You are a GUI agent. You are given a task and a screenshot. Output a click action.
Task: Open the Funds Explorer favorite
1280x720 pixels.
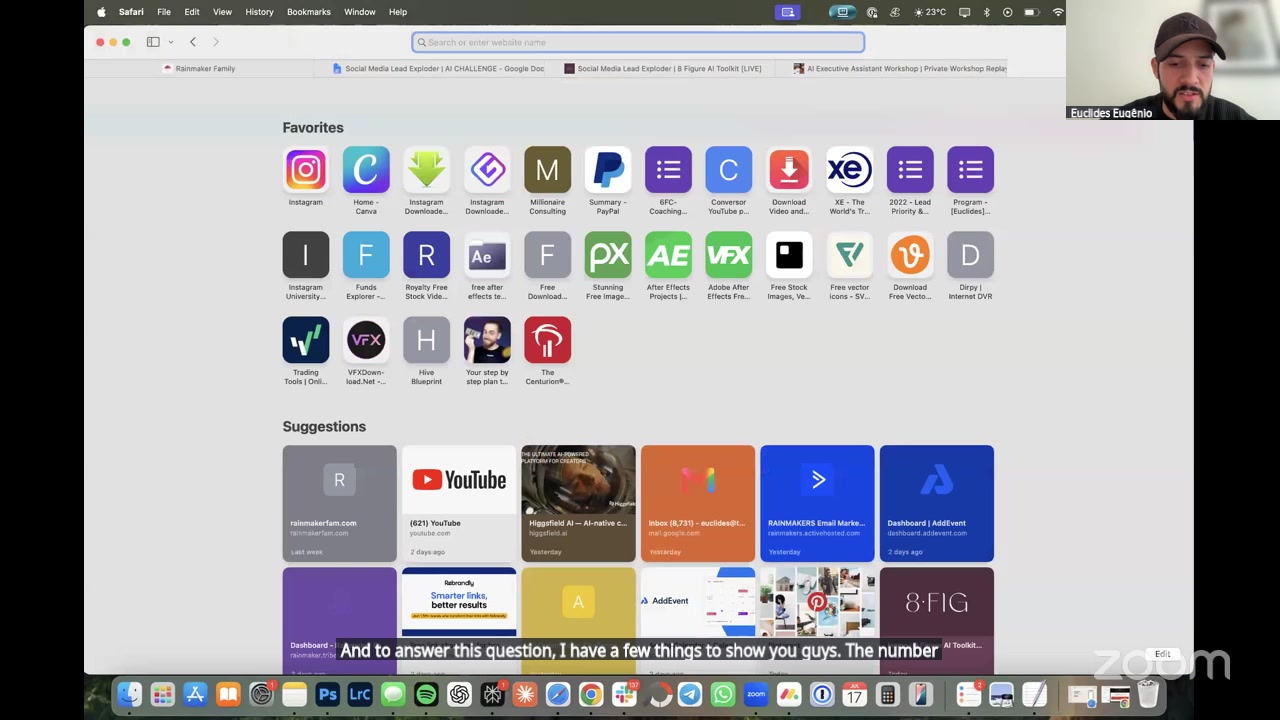tap(366, 255)
